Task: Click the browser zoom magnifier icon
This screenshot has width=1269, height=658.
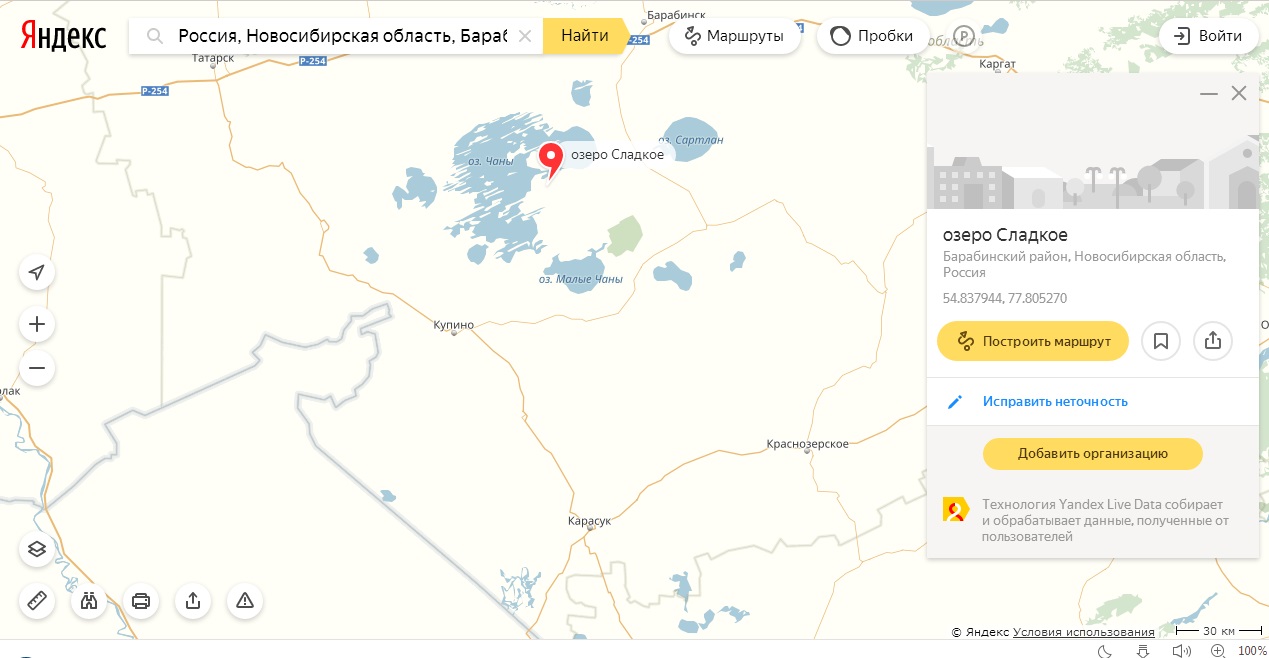Action: [1217, 651]
